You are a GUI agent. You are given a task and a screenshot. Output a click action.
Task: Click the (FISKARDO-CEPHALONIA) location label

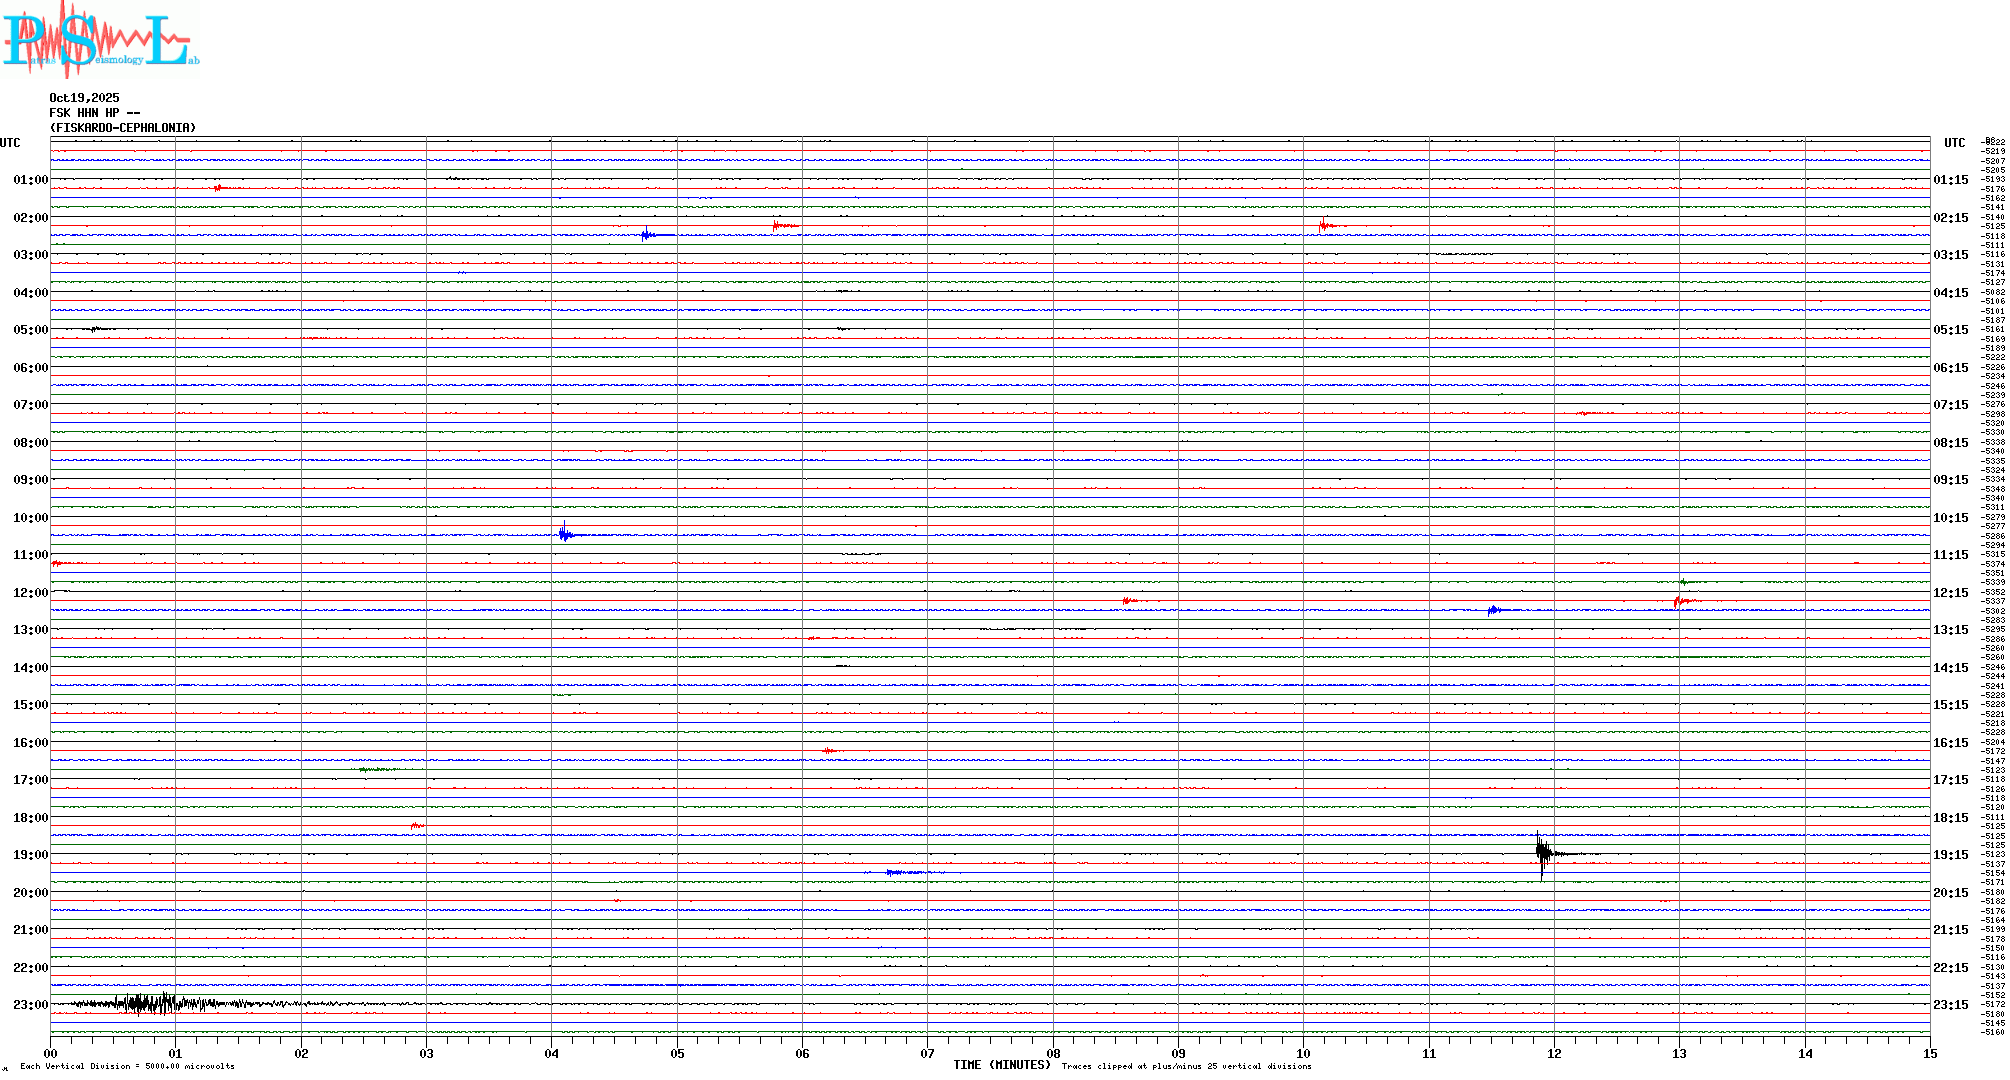pyautogui.click(x=123, y=128)
